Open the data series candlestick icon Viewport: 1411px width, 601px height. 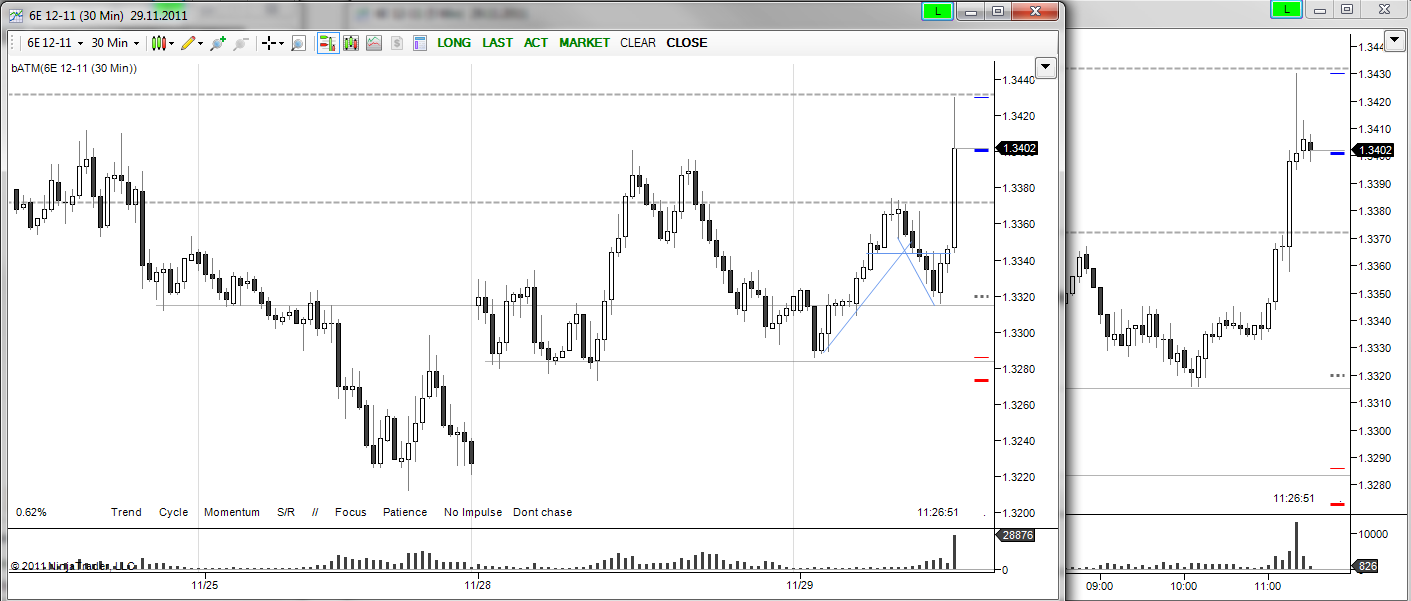[351, 43]
